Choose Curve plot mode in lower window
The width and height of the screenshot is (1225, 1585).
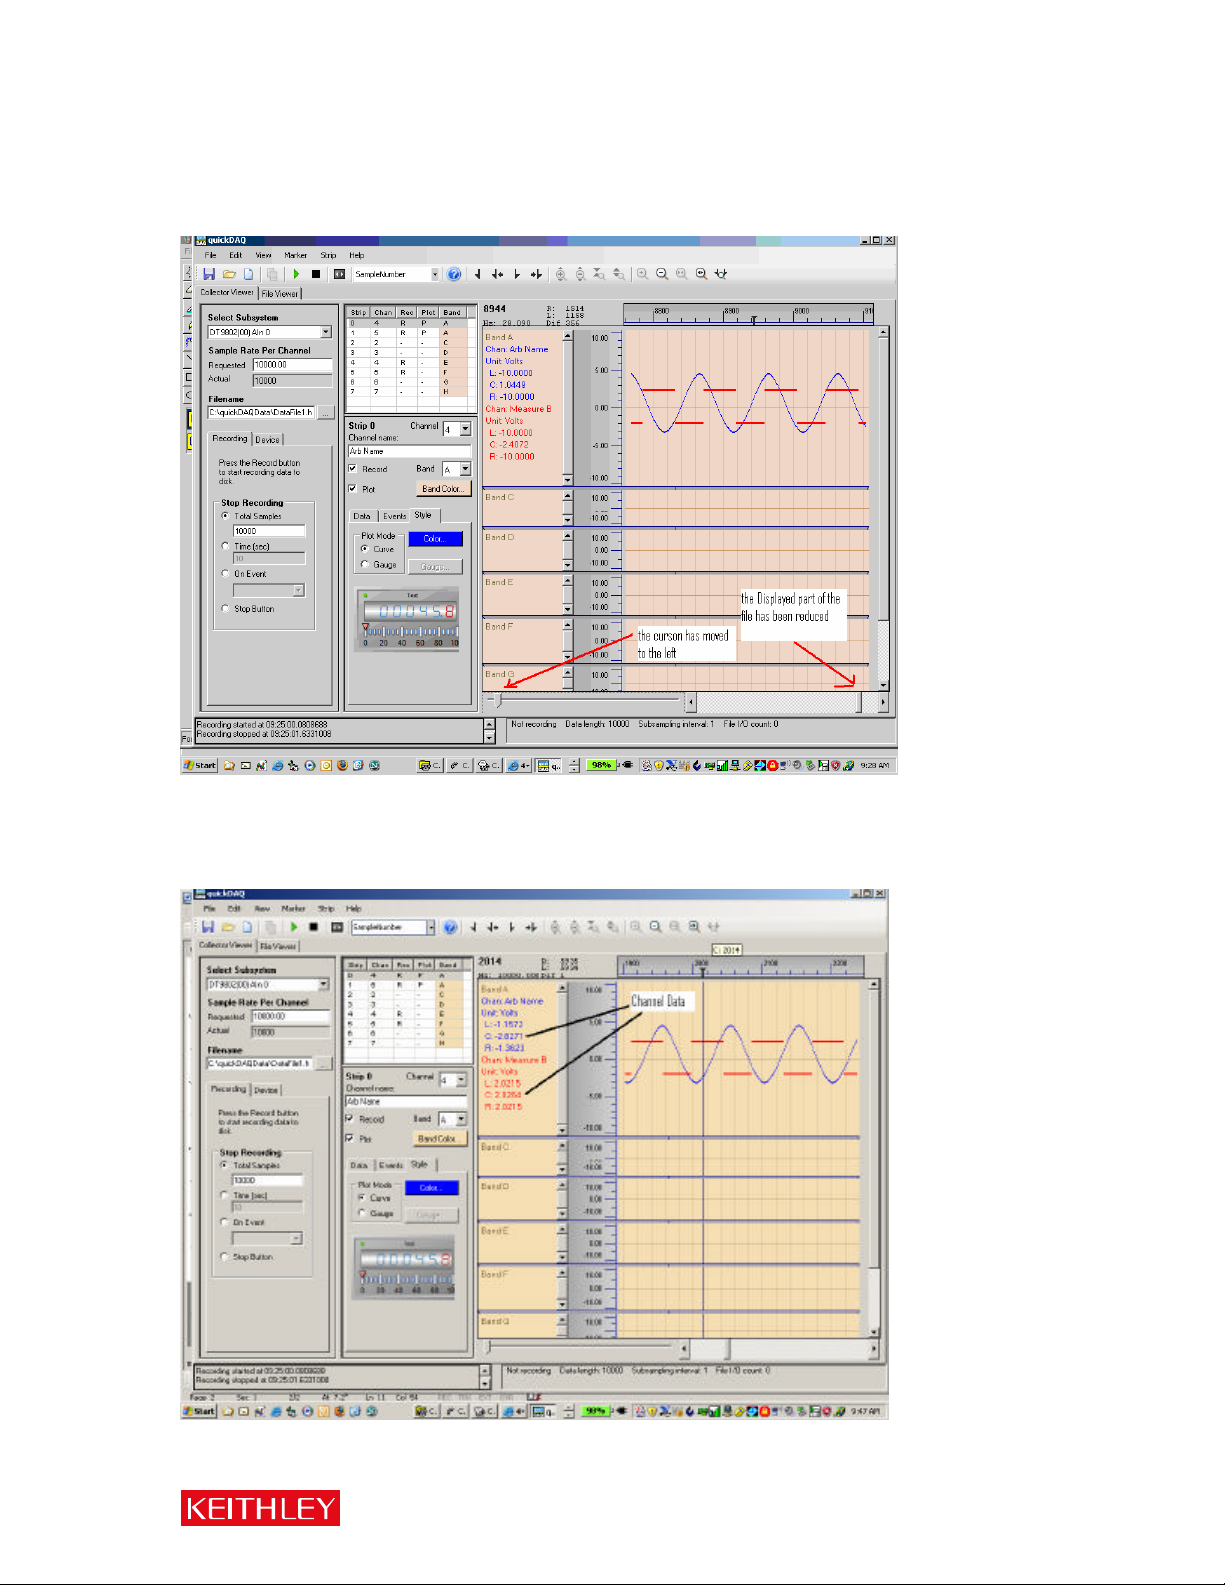click(x=362, y=1197)
